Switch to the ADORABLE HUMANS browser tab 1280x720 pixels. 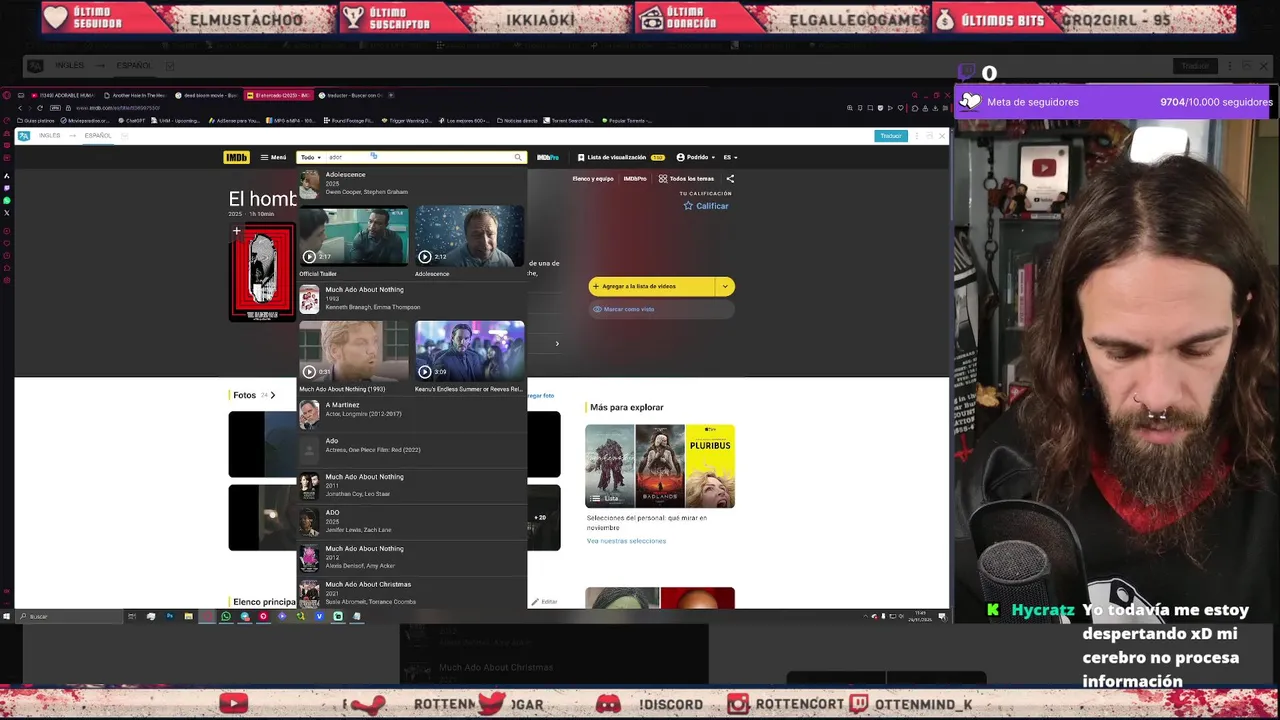[x=63, y=95]
